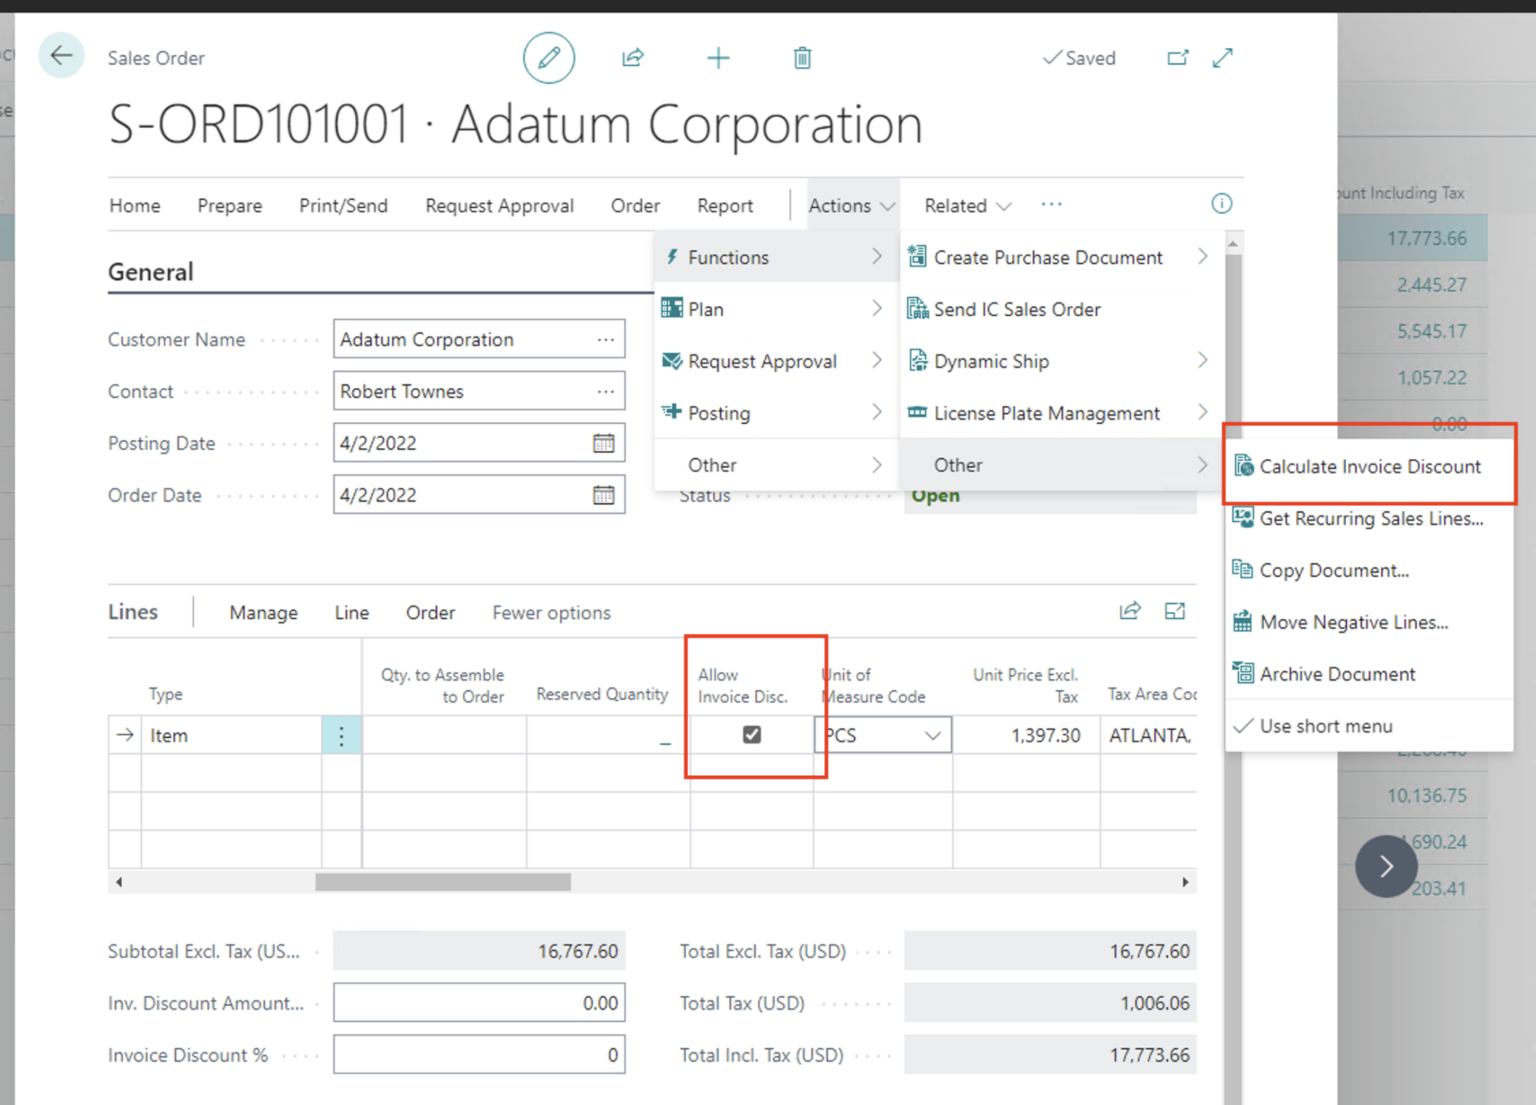1536x1105 pixels.
Task: Click the ellipsis next to Customer Name
Action: (x=606, y=339)
